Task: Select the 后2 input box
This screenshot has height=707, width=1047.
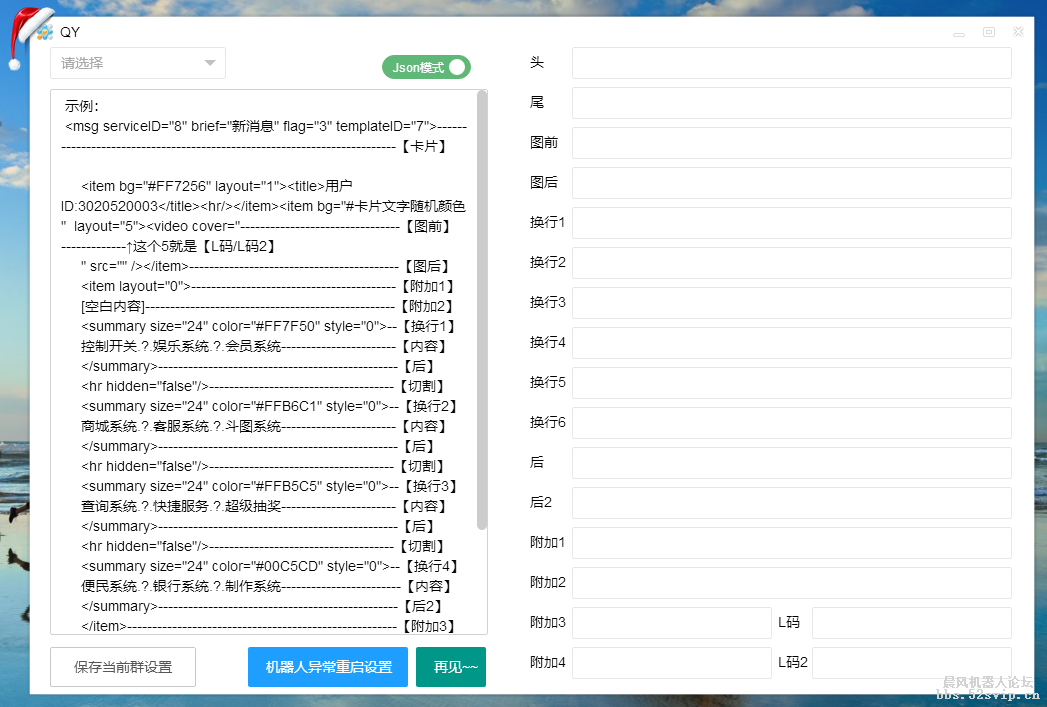Action: tap(790, 502)
